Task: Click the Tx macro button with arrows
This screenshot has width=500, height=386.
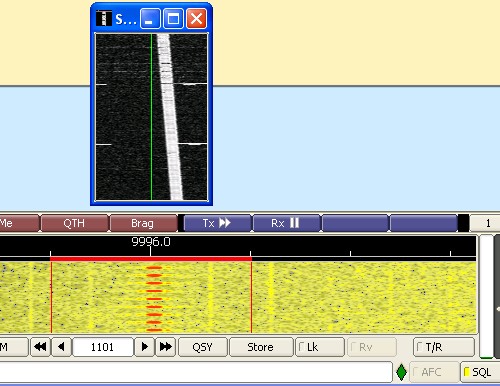Action: click(217, 223)
